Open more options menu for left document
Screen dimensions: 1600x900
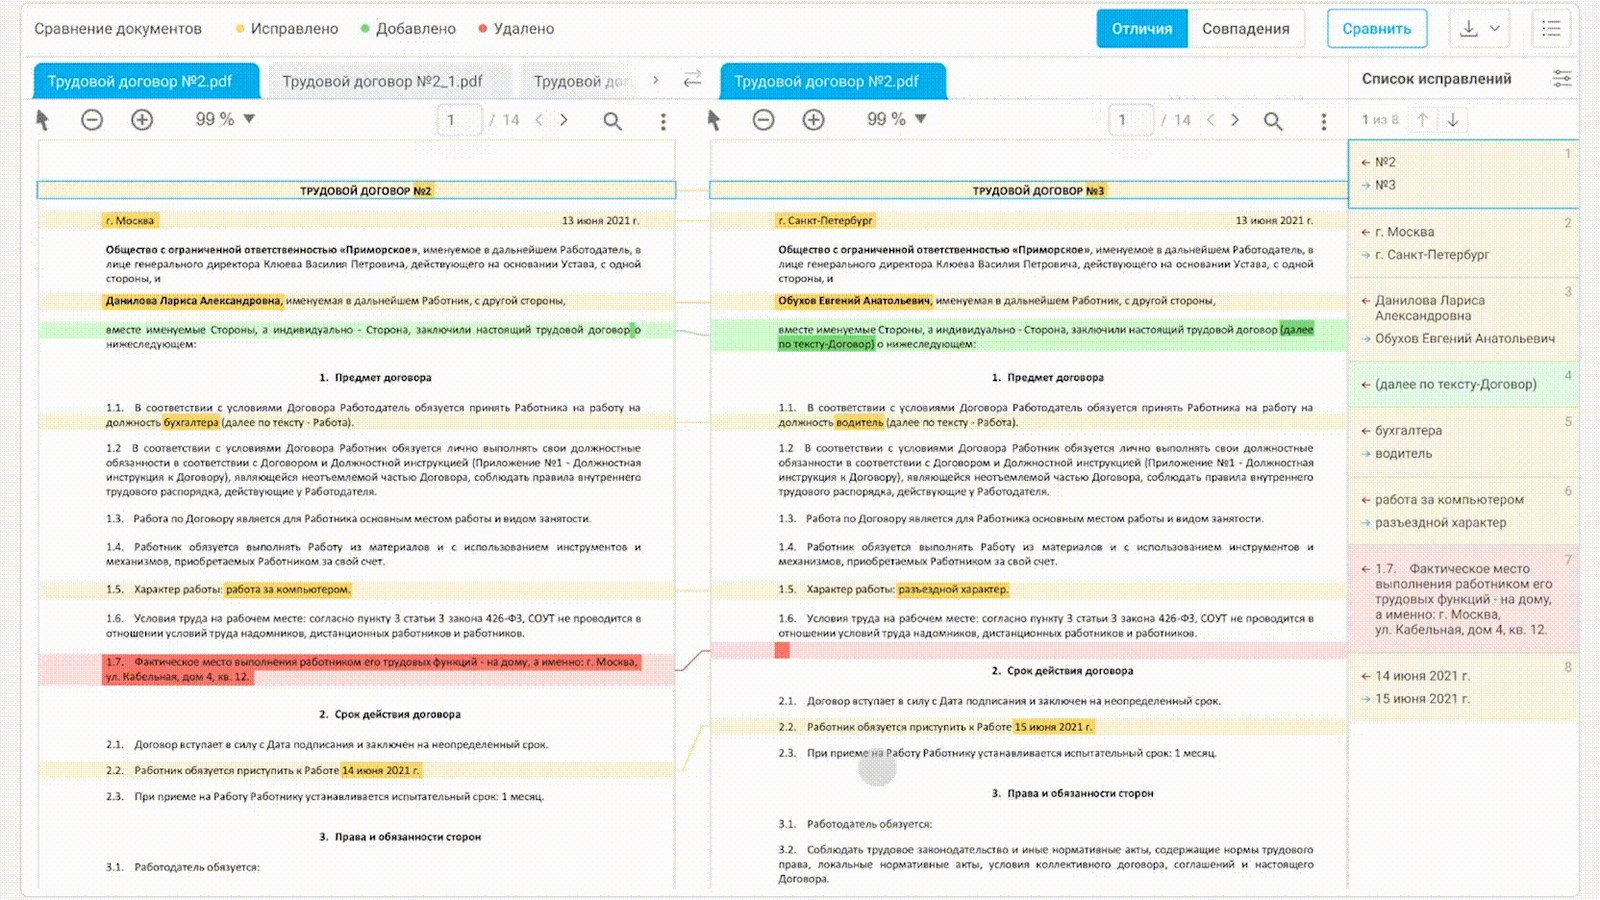(663, 121)
